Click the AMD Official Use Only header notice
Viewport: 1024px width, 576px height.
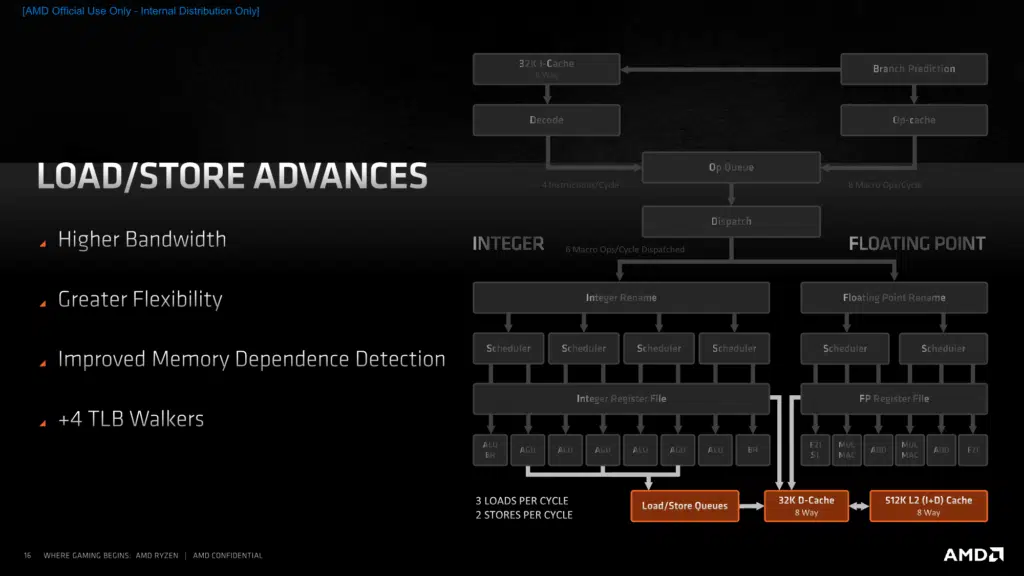[141, 11]
